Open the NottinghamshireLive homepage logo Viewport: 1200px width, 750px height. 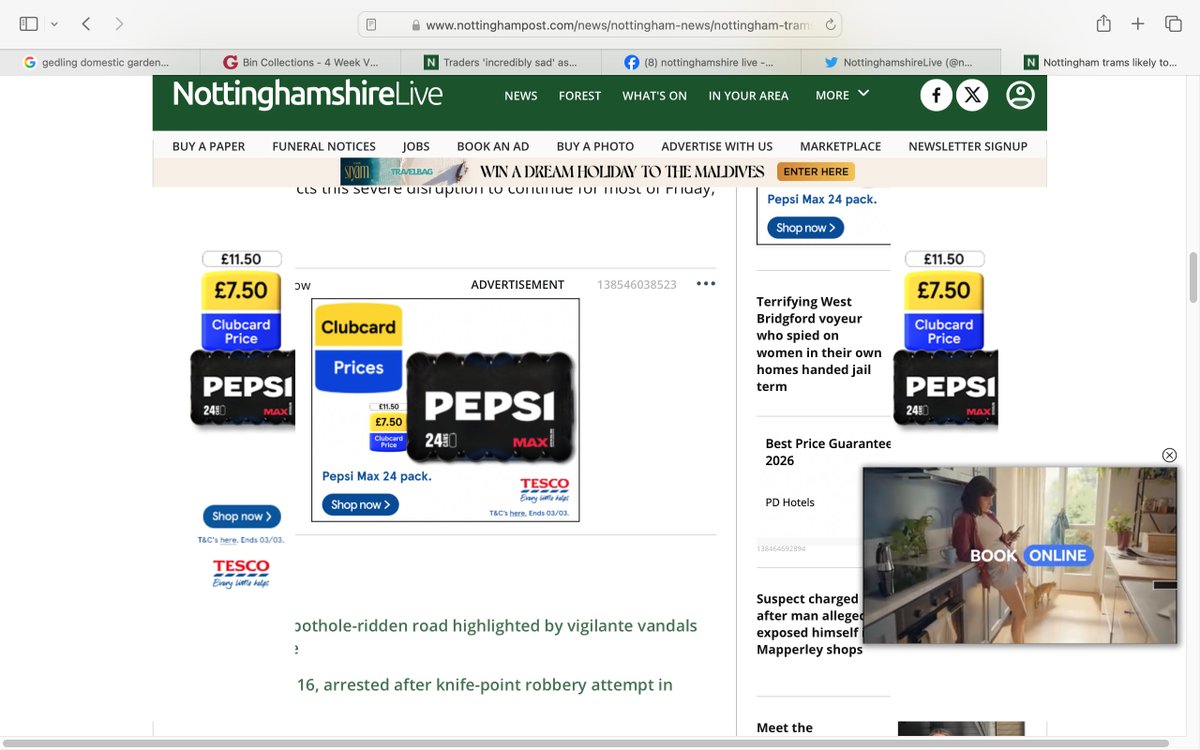(x=307, y=94)
